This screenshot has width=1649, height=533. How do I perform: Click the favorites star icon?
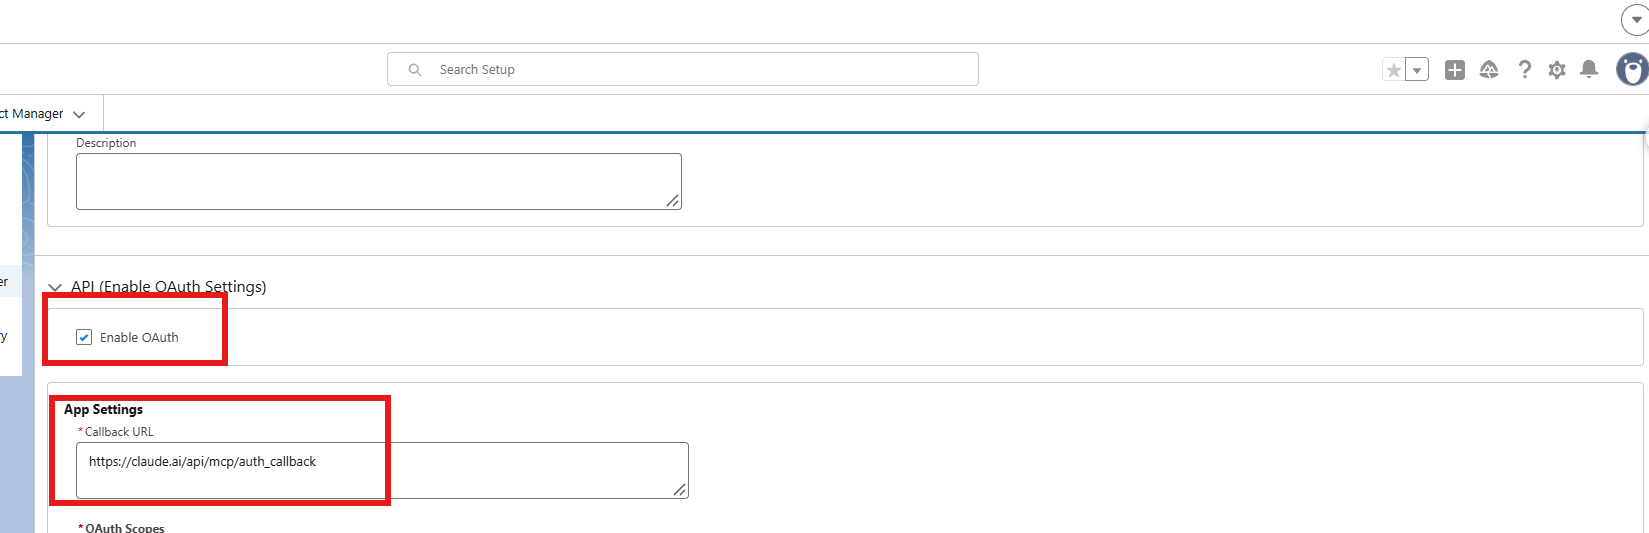(1393, 70)
